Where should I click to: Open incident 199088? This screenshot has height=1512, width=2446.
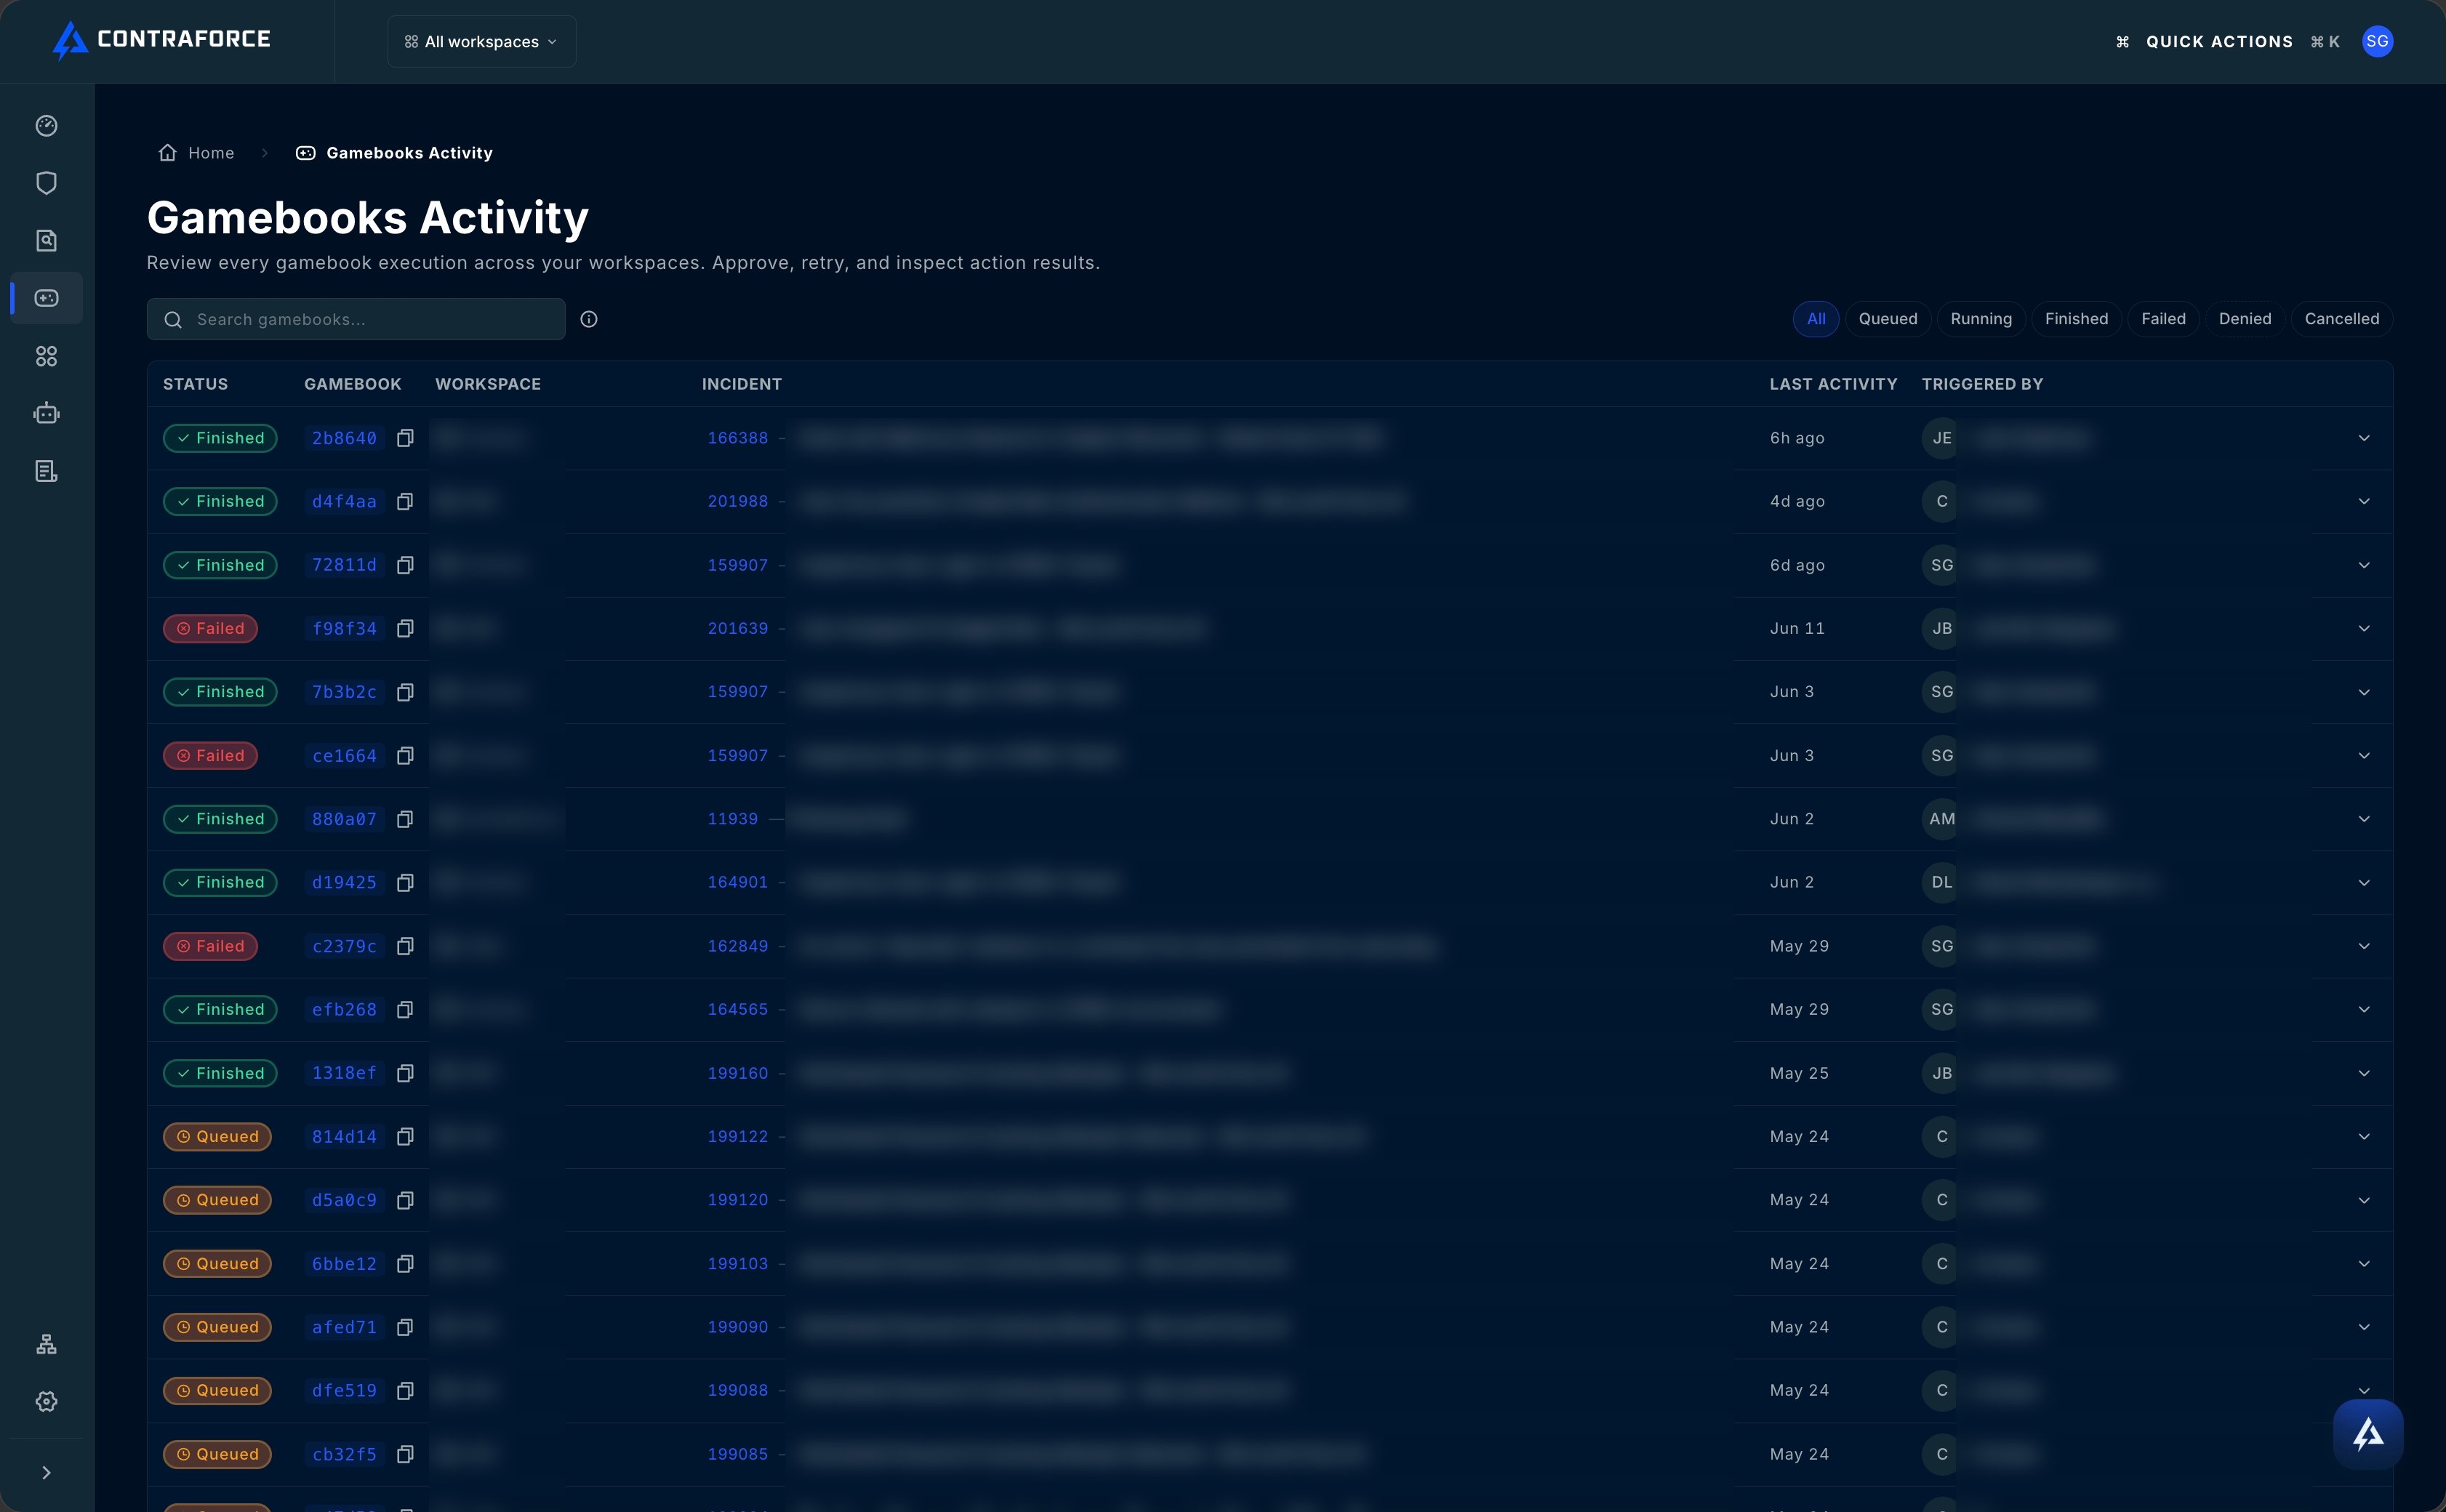[x=737, y=1391]
